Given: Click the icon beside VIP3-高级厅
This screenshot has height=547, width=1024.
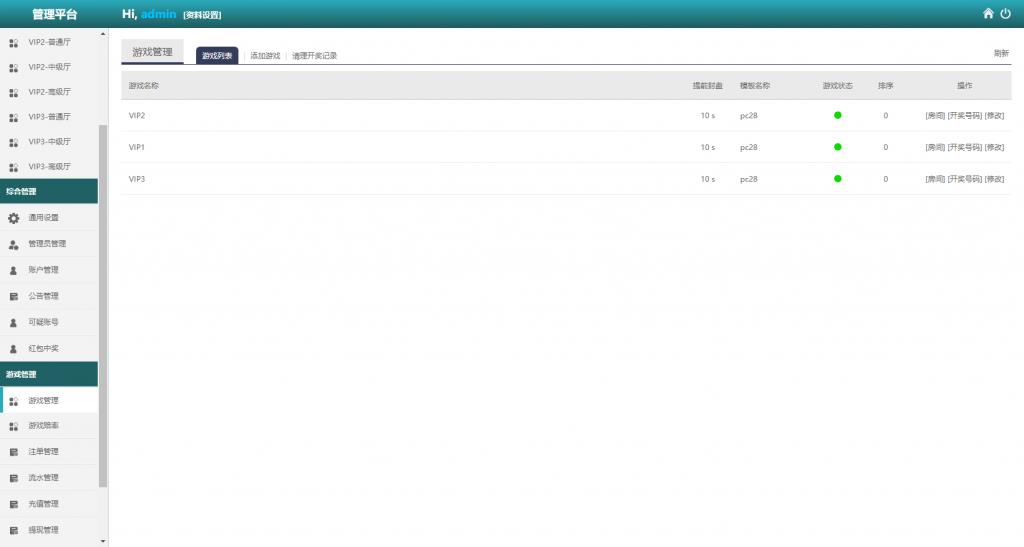Looking at the screenshot, I should click(14, 168).
